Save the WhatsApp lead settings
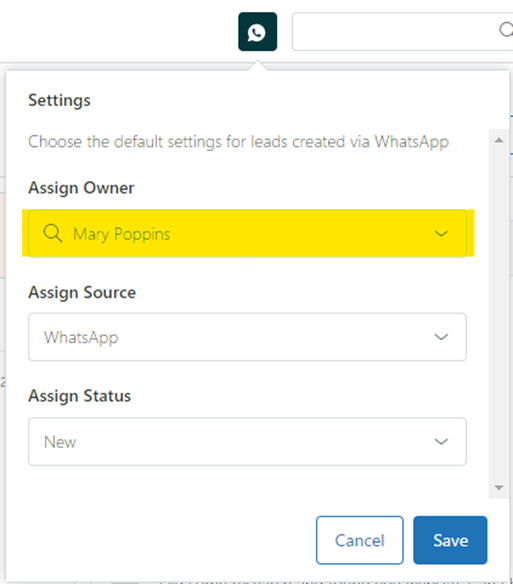Viewport: 513px width, 584px height. tap(450, 540)
